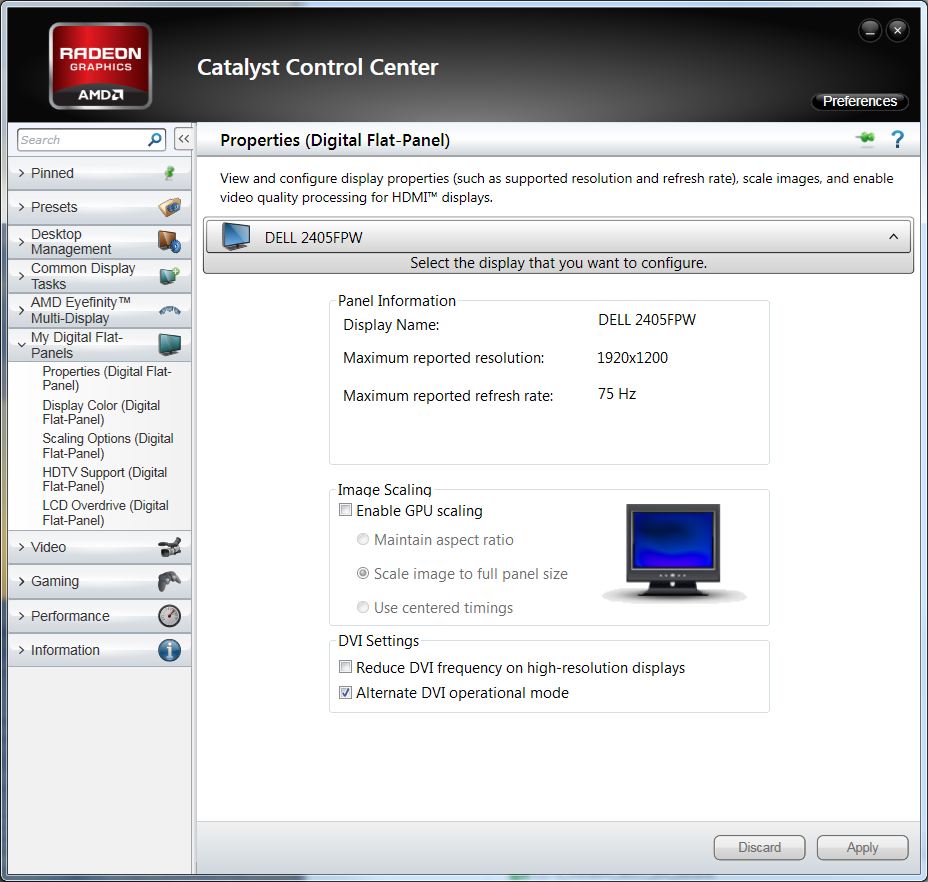Viewport: 928px width, 882px height.
Task: Open LCD Overdrive (Digital Flat-Panel) page
Action: pyautogui.click(x=105, y=513)
